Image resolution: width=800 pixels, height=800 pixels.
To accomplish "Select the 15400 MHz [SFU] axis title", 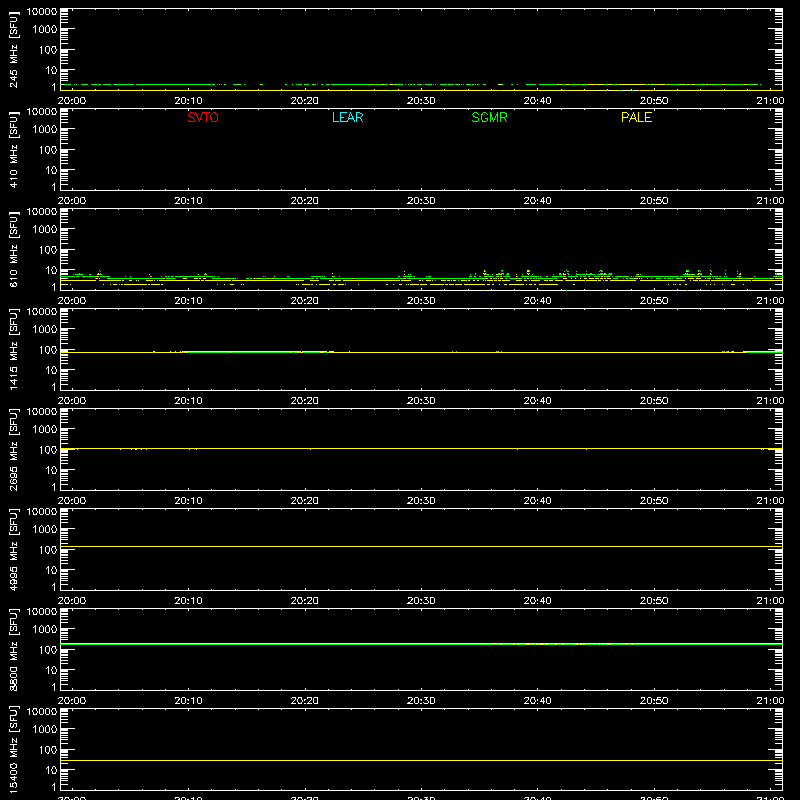I will point(13,749).
